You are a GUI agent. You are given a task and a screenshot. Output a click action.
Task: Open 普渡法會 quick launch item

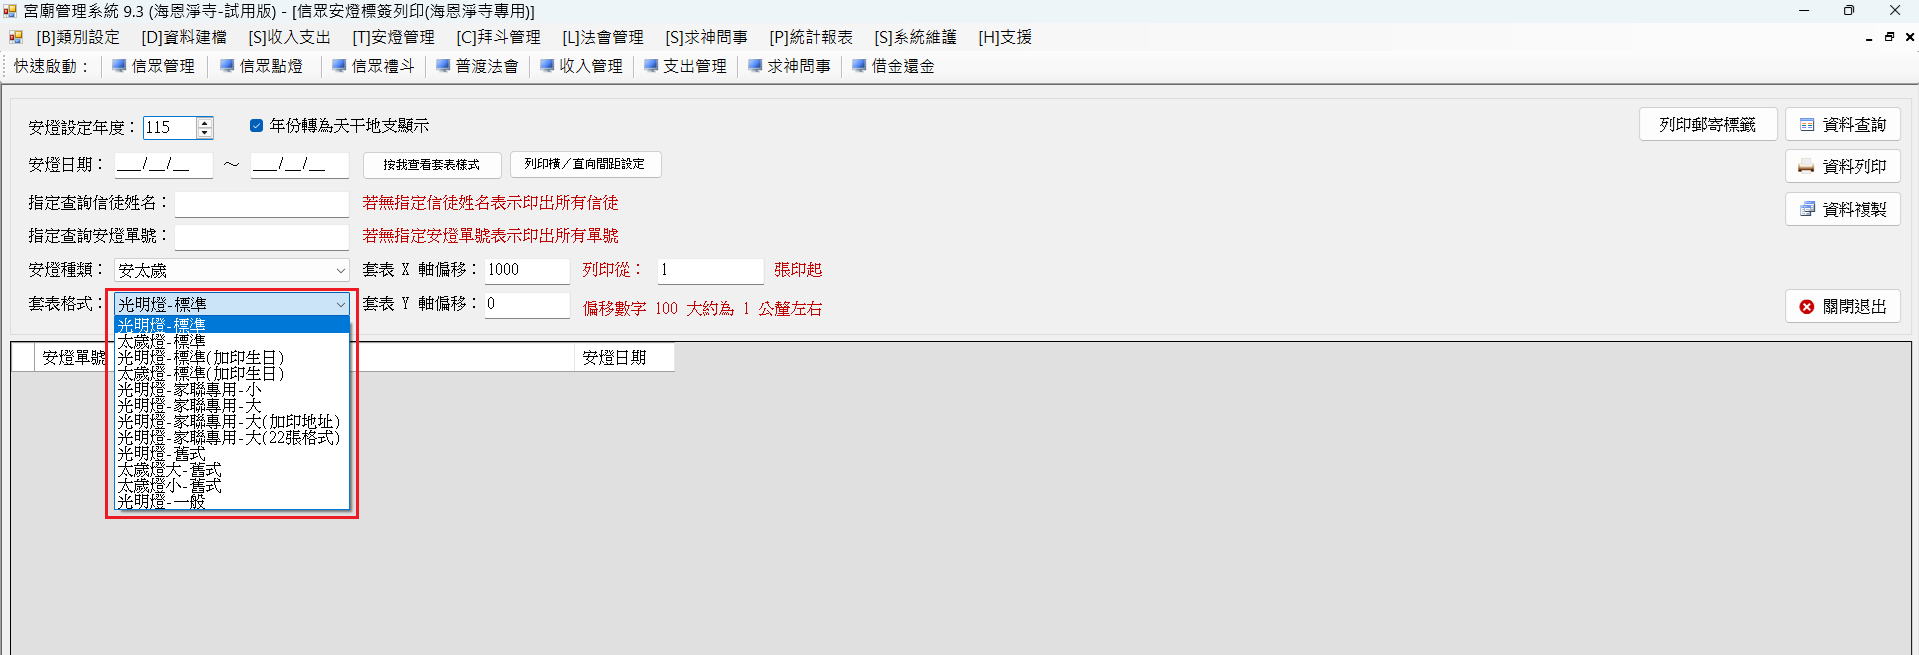477,66
